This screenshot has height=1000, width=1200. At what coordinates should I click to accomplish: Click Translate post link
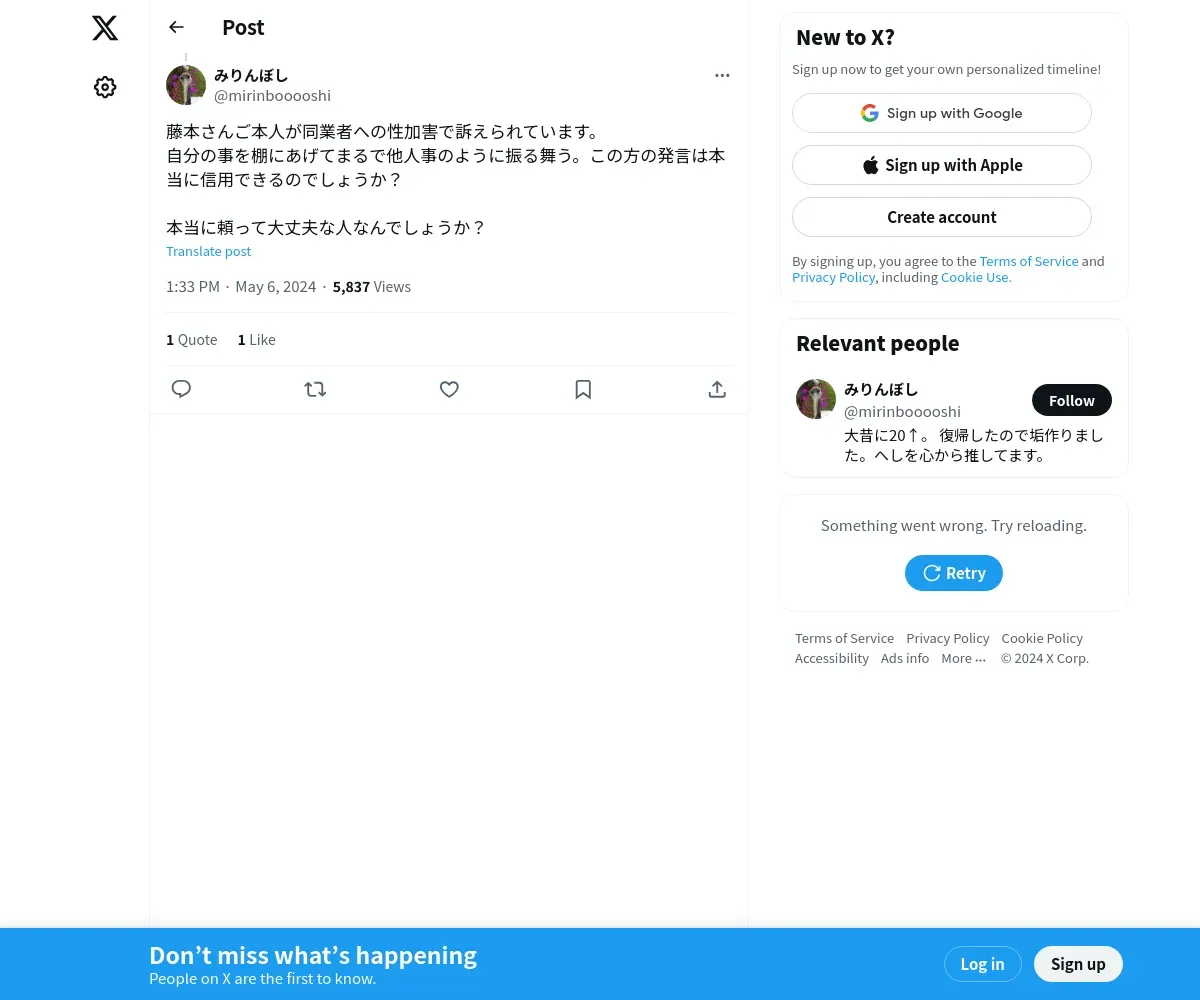pos(208,251)
